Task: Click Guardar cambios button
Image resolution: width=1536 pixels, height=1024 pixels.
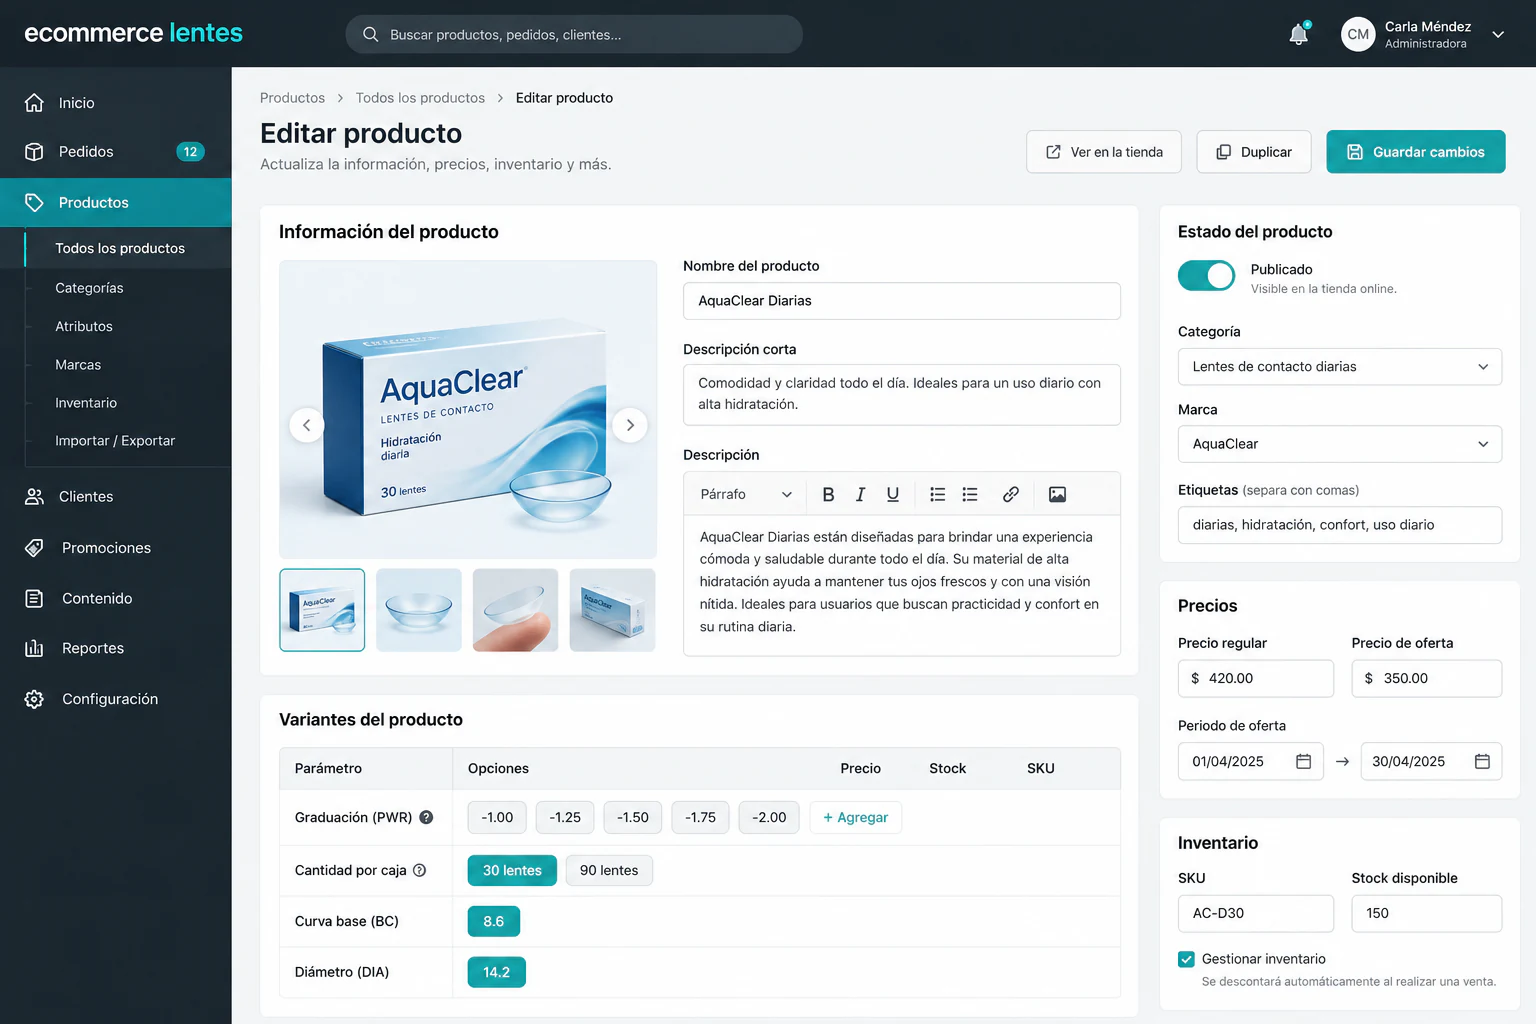Action: pyautogui.click(x=1416, y=152)
